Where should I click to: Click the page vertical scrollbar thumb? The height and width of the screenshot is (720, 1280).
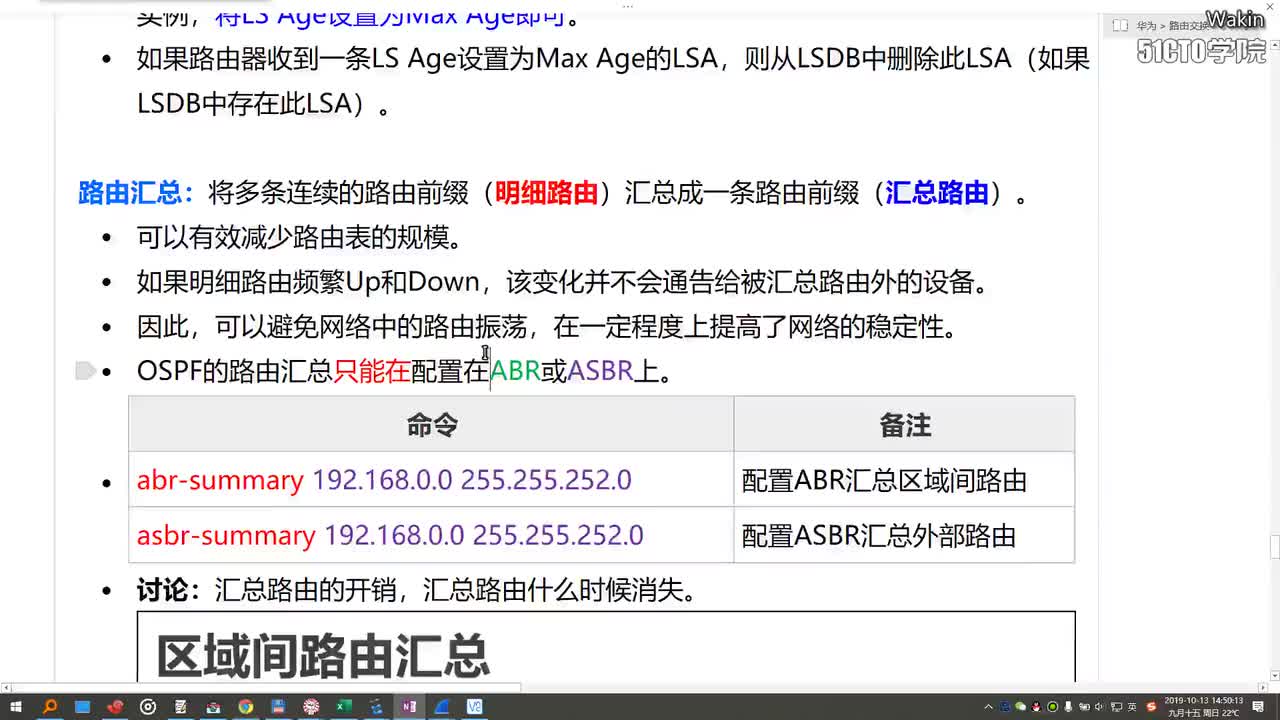pyautogui.click(x=1274, y=547)
